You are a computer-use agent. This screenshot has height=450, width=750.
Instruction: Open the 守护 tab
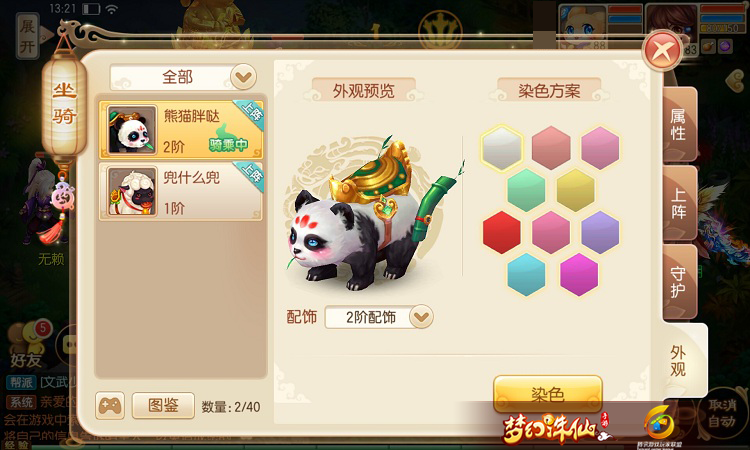(679, 282)
